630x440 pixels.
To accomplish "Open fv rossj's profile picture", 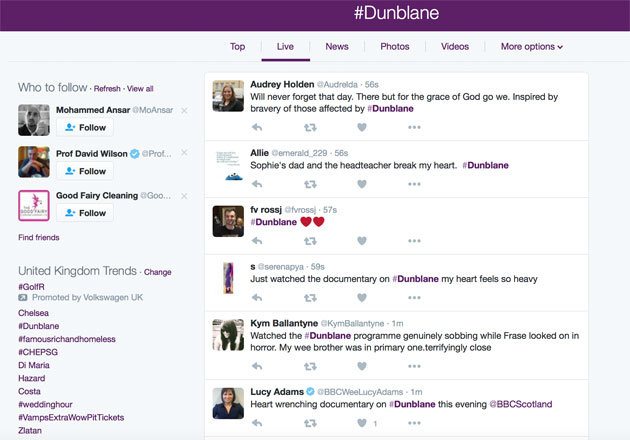I will (x=228, y=221).
